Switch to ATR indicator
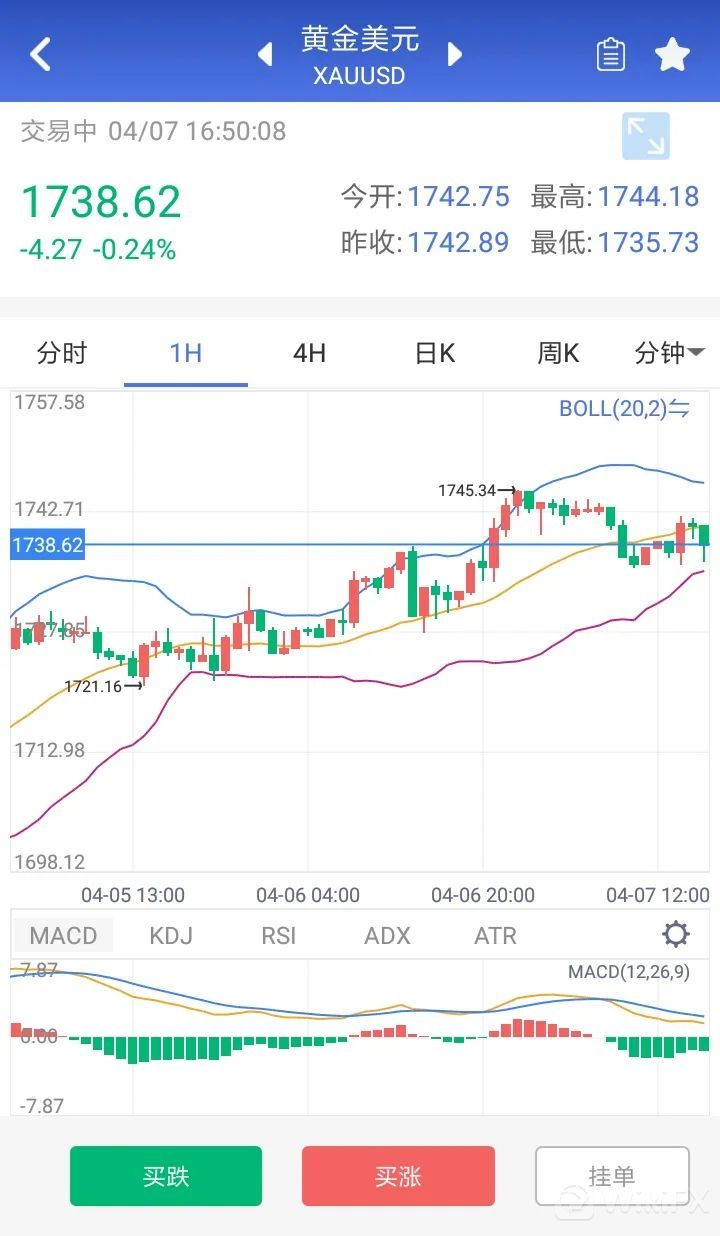Viewport: 720px width, 1236px height. pyautogui.click(x=495, y=936)
